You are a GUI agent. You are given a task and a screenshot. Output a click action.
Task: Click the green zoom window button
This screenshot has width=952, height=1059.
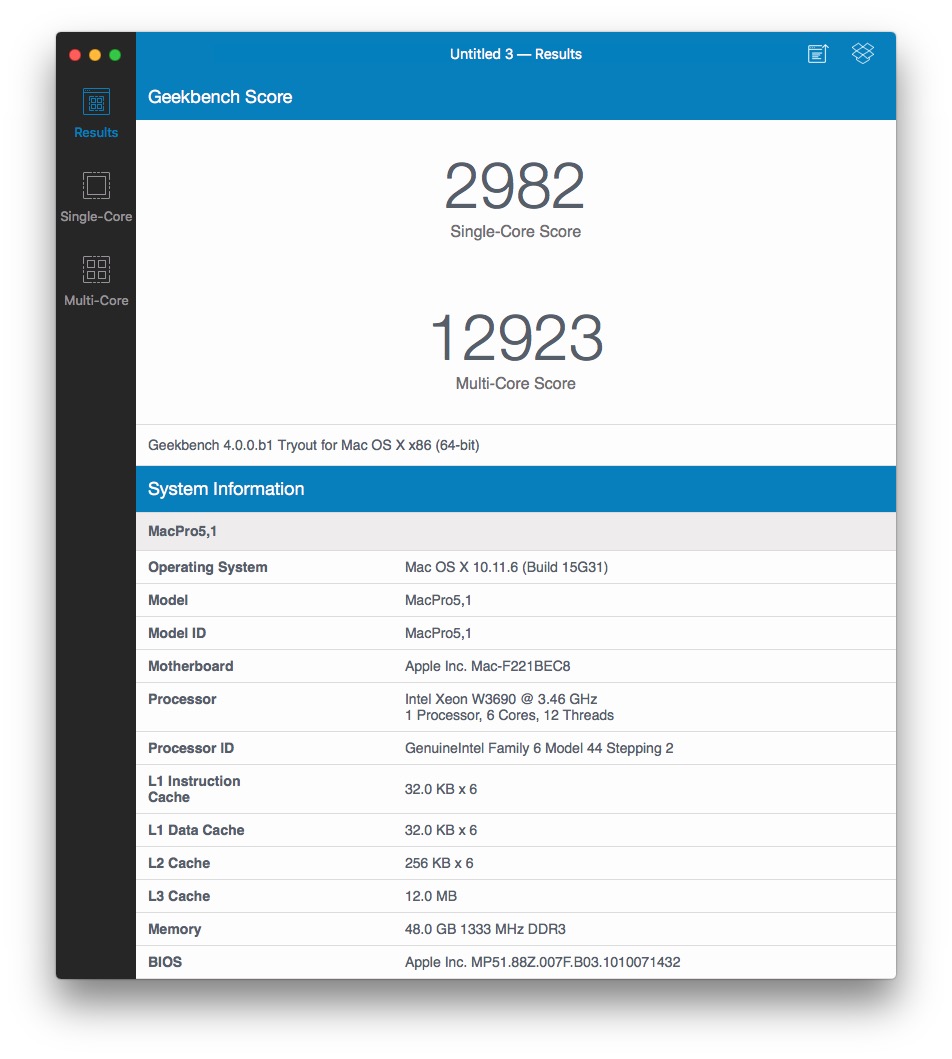point(115,55)
